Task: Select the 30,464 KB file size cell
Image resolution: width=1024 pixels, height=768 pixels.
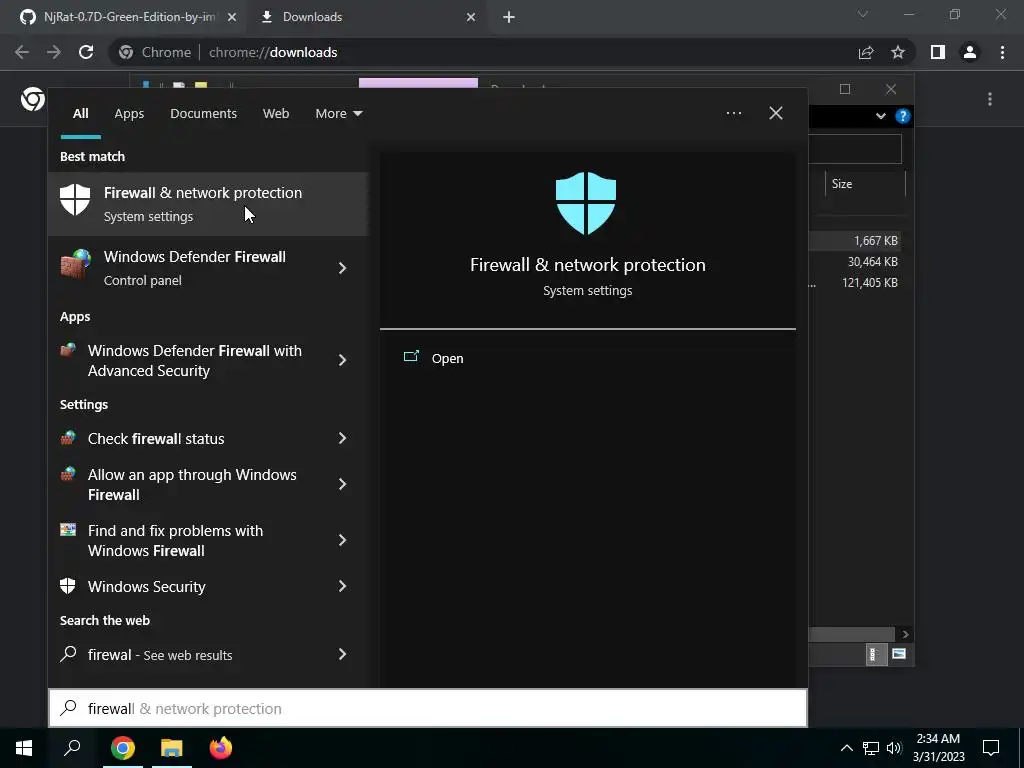Action: [872, 262]
